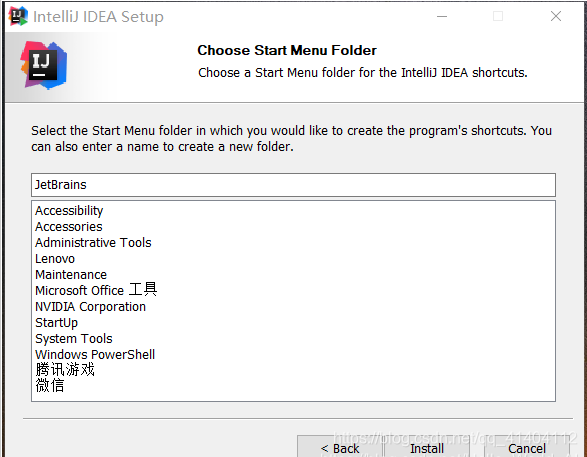Select the 腾讯游戏 folder
Image resolution: width=587 pixels, height=457 pixels.
pos(65,369)
